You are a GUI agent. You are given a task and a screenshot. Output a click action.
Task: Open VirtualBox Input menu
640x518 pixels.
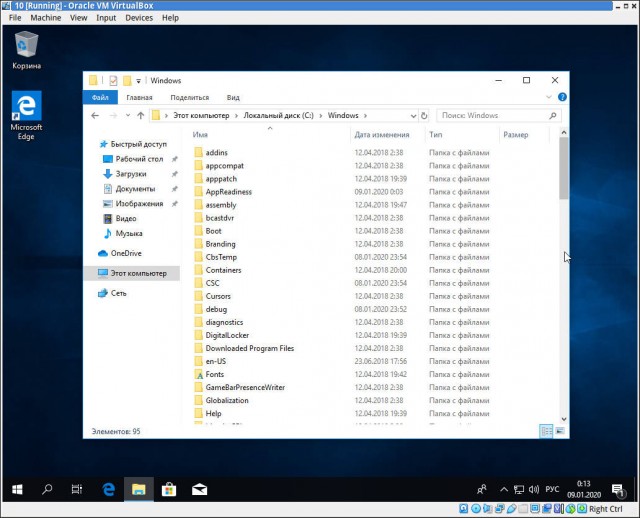point(106,18)
